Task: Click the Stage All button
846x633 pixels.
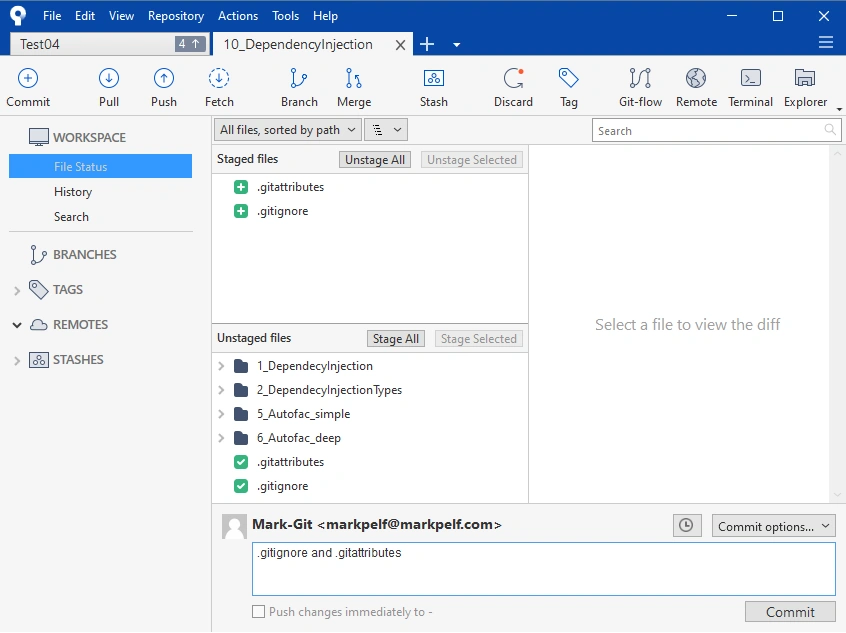Action: point(395,338)
